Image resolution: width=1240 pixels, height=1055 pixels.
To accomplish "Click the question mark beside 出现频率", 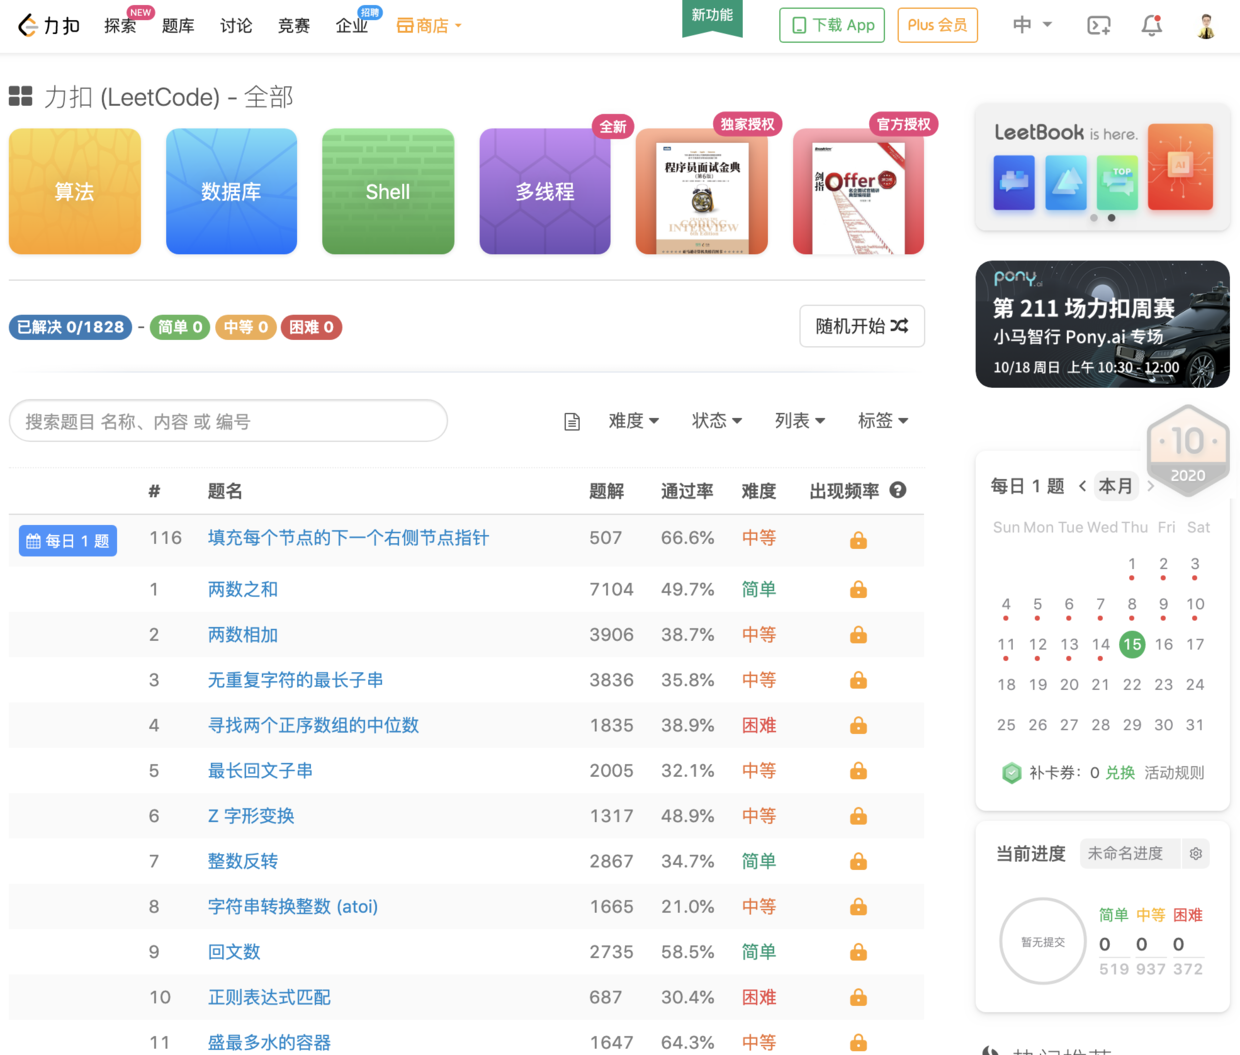I will (898, 490).
